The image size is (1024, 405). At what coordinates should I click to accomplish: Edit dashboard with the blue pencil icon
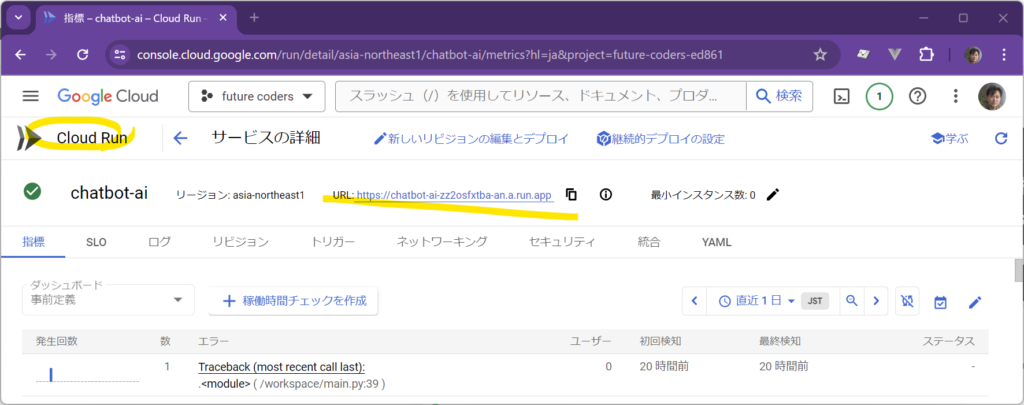[975, 302]
